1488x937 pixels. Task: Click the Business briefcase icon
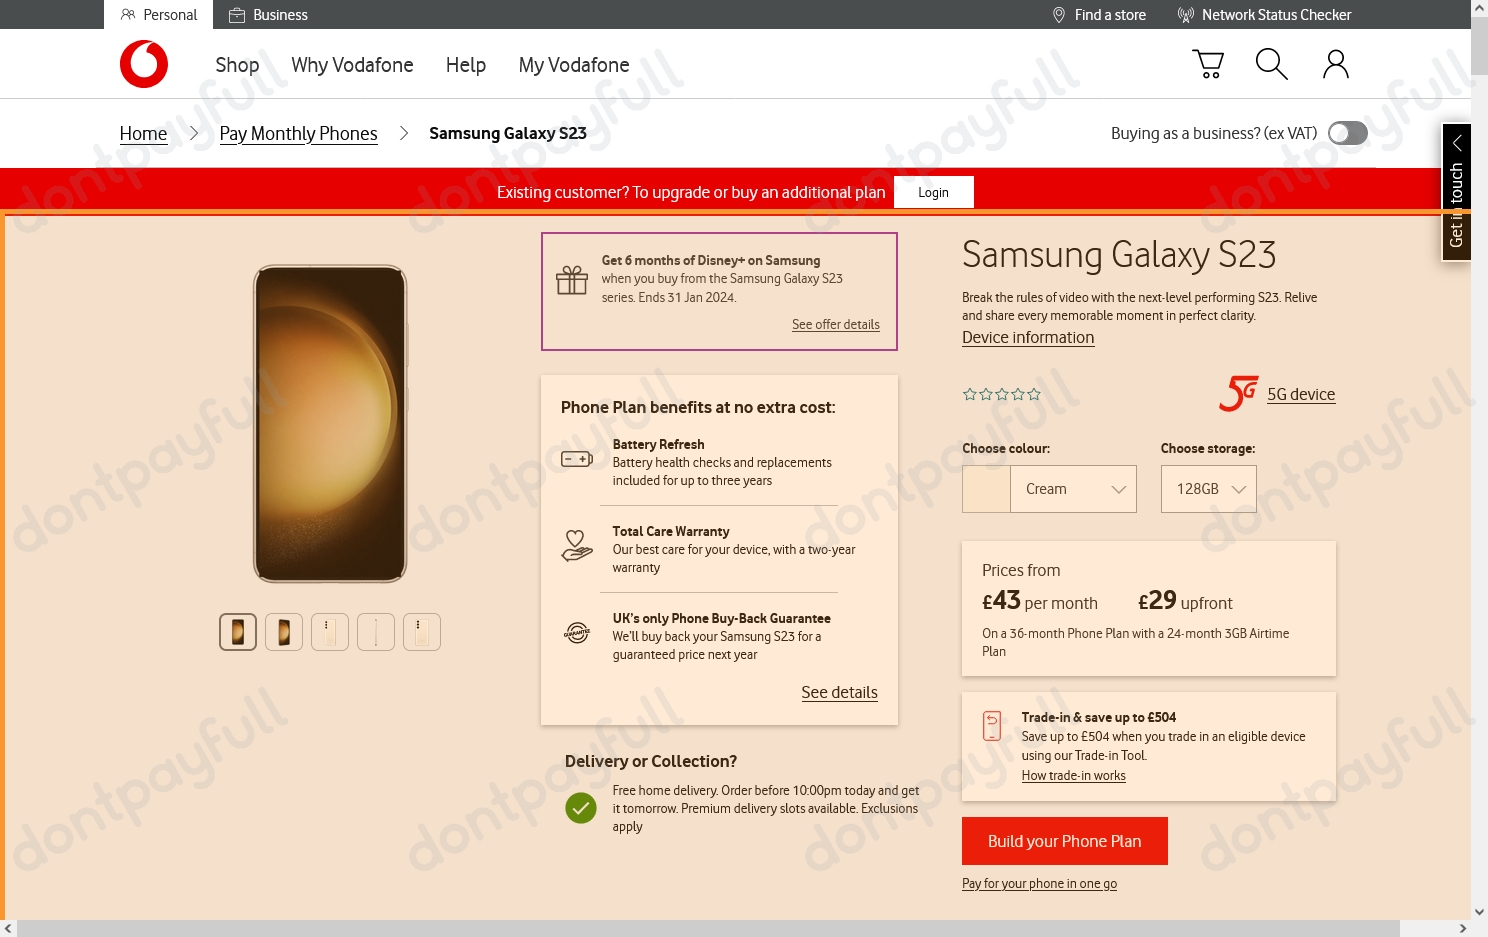point(237,15)
